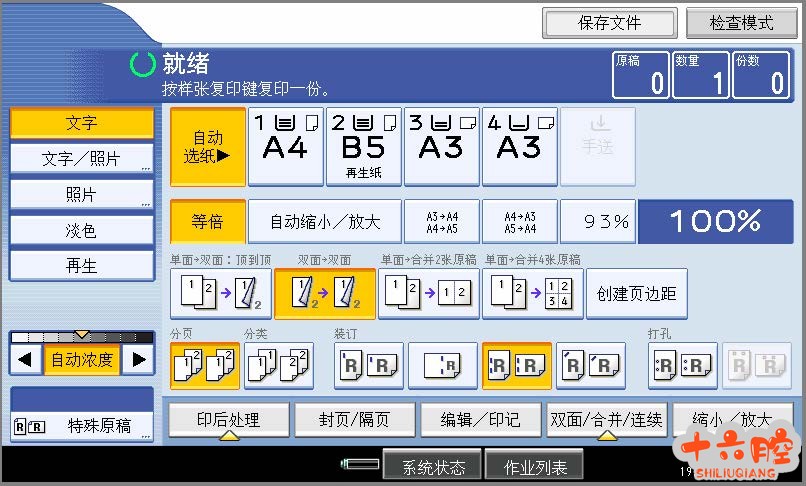Open 文字/照片 options
This screenshot has width=806, height=486.
(82, 159)
